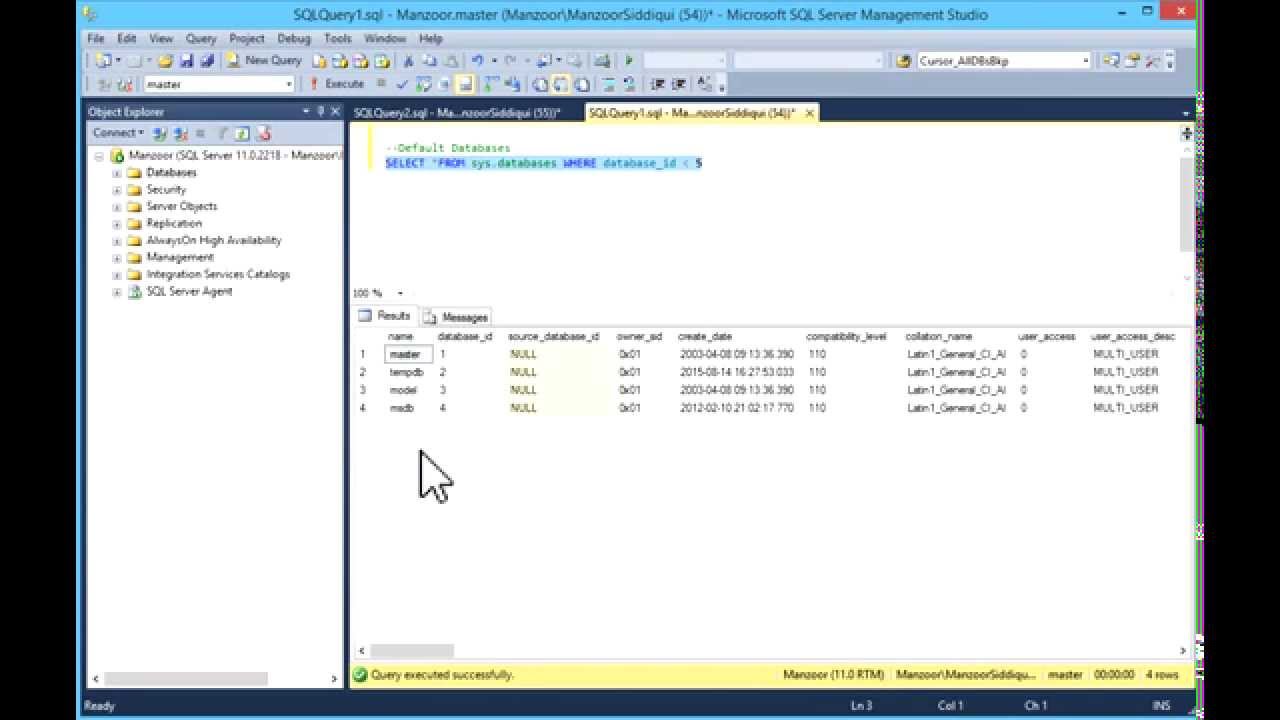Toggle Results to Text option
The width and height of the screenshot is (1280, 720).
(x=539, y=84)
